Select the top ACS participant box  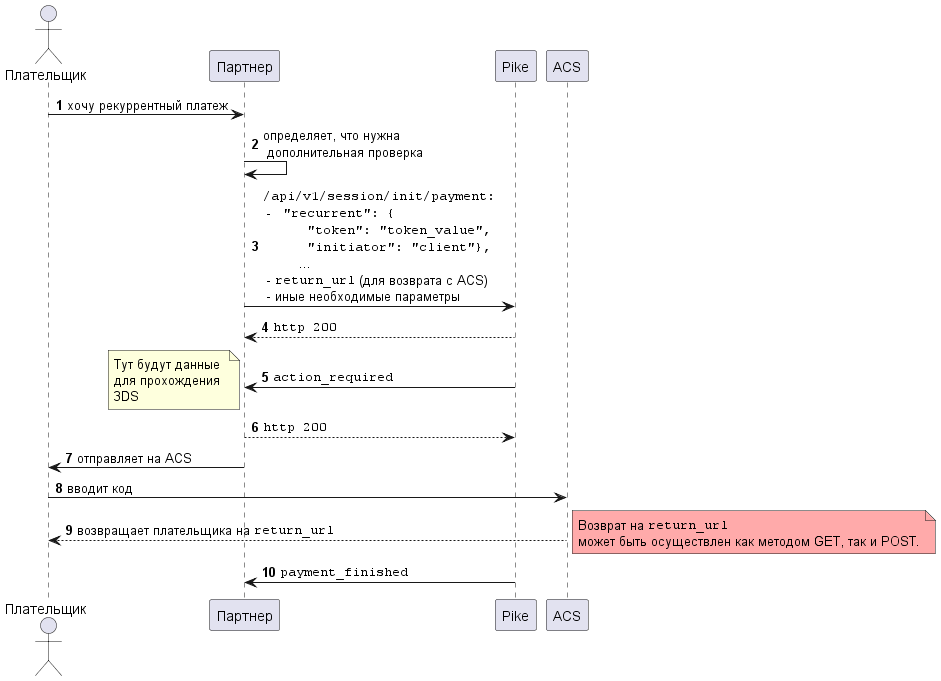pos(567,66)
